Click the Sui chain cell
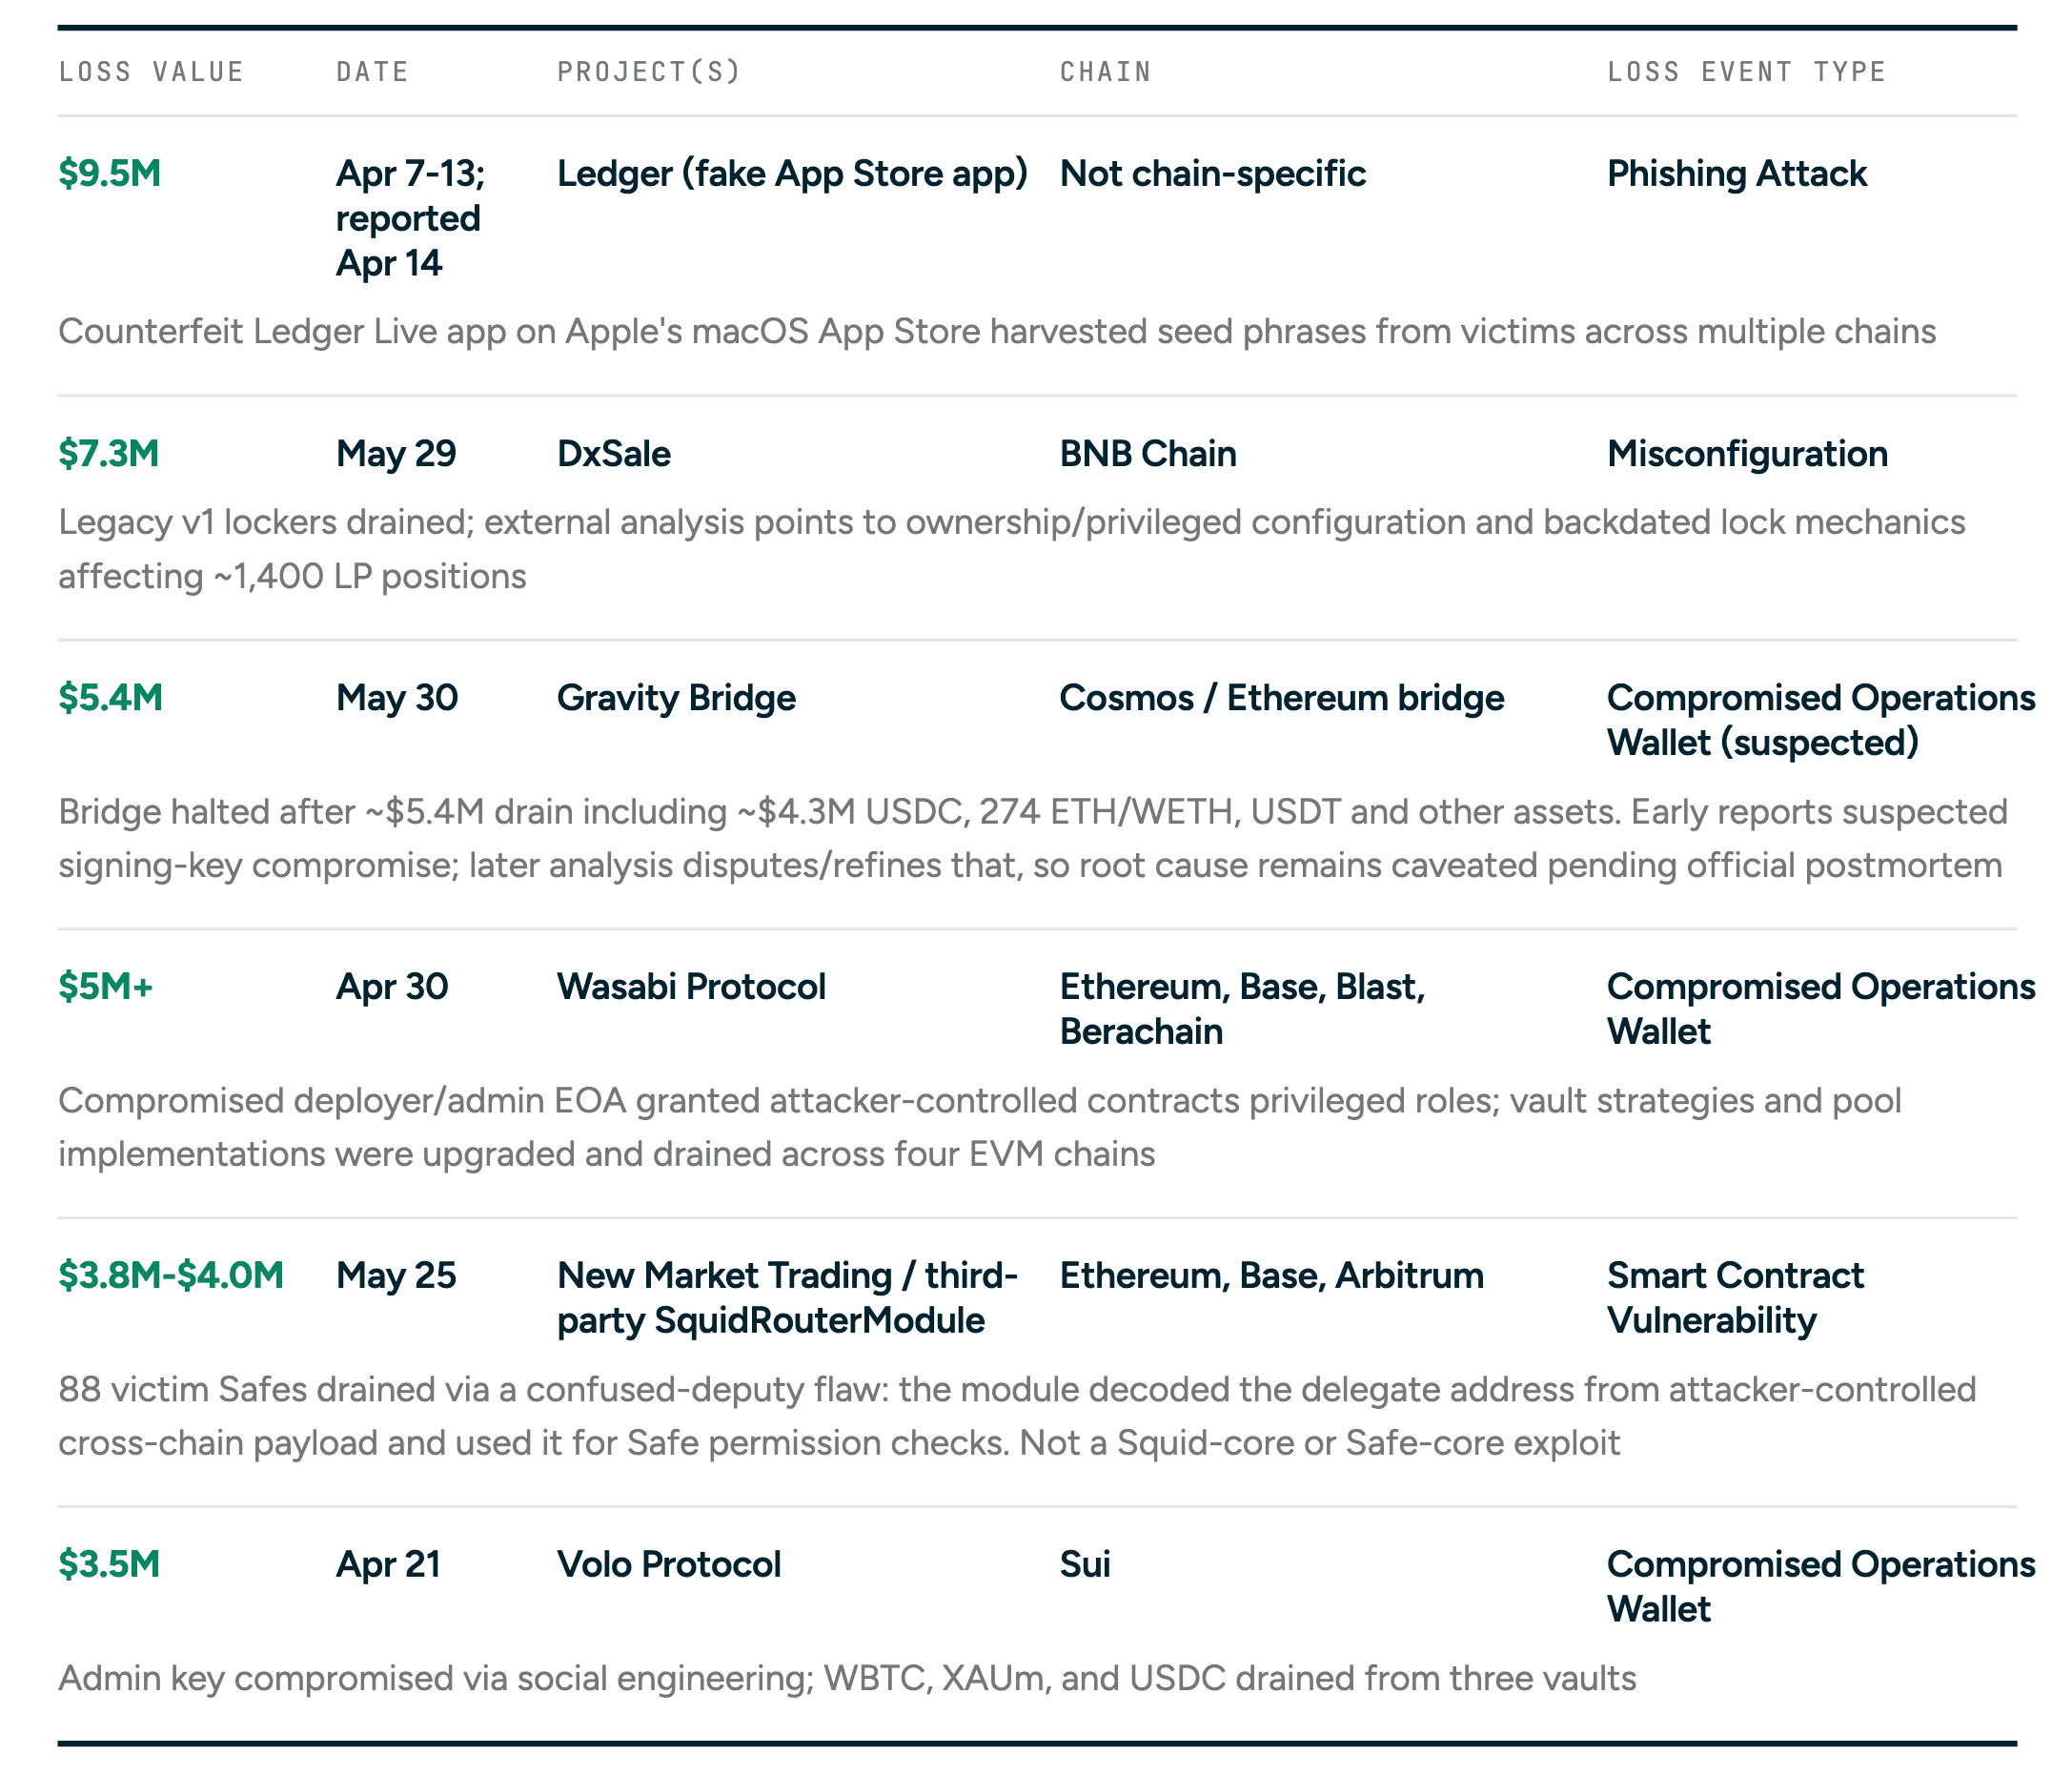The width and height of the screenshot is (2072, 1775). [1085, 1565]
